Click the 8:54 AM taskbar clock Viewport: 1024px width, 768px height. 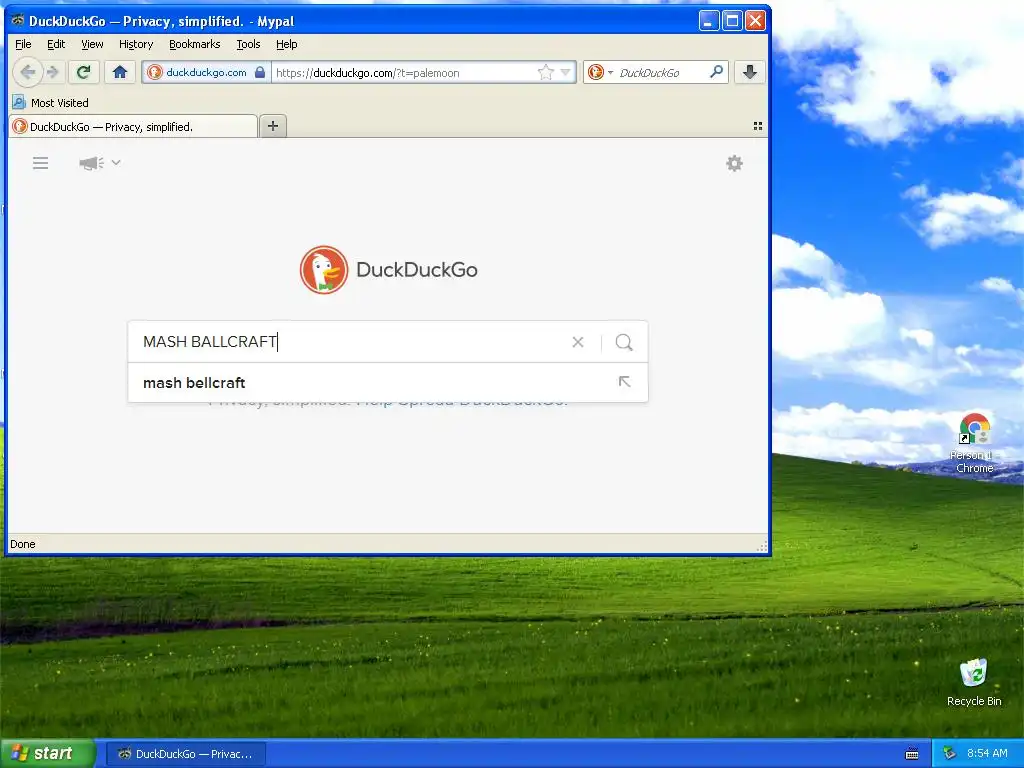tap(987, 754)
